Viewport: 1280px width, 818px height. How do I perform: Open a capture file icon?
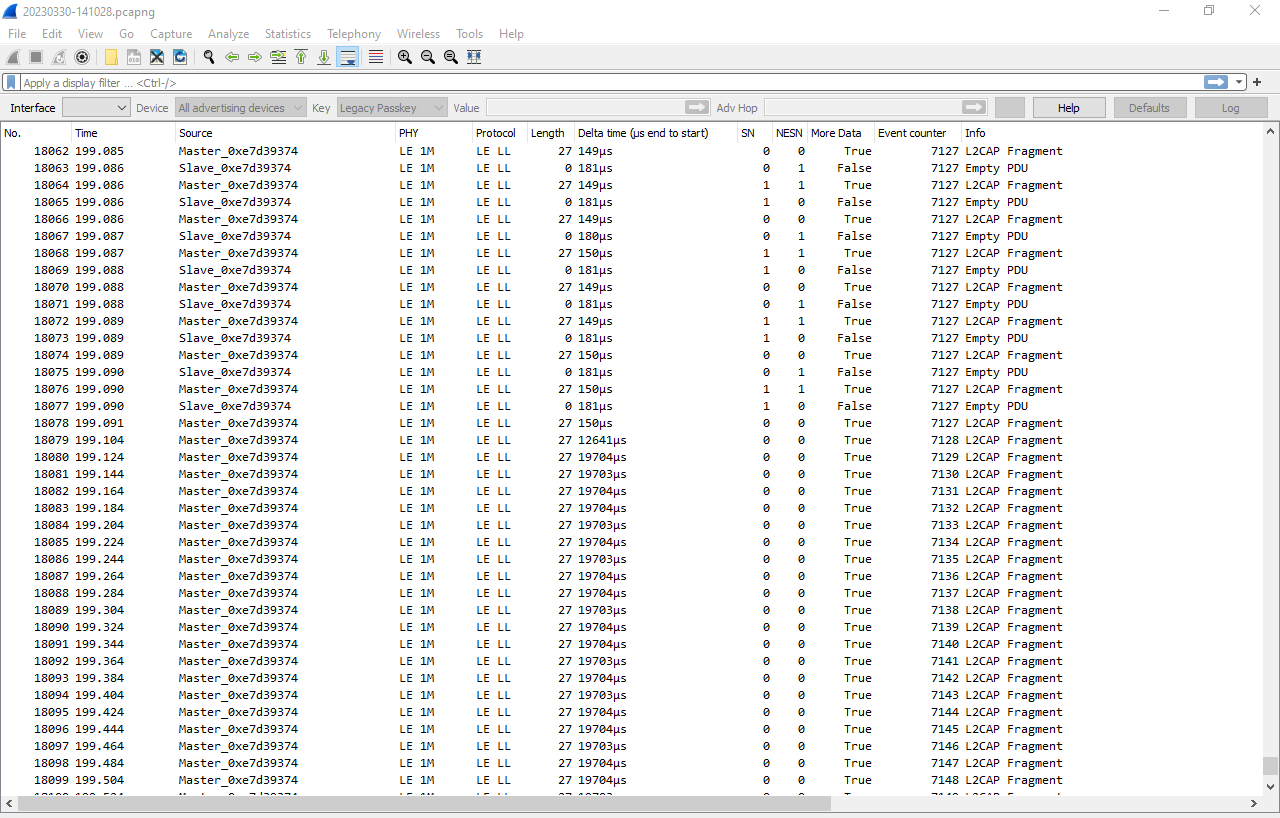click(111, 57)
